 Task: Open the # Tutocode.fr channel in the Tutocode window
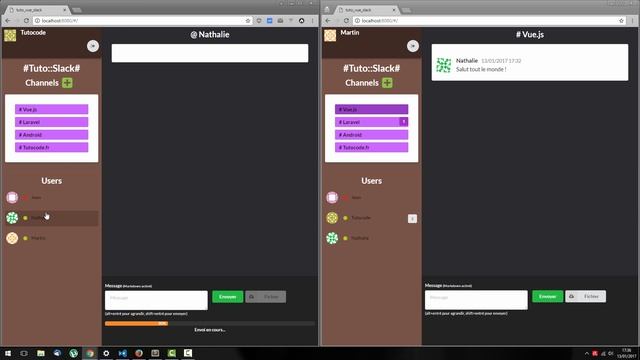[51, 147]
